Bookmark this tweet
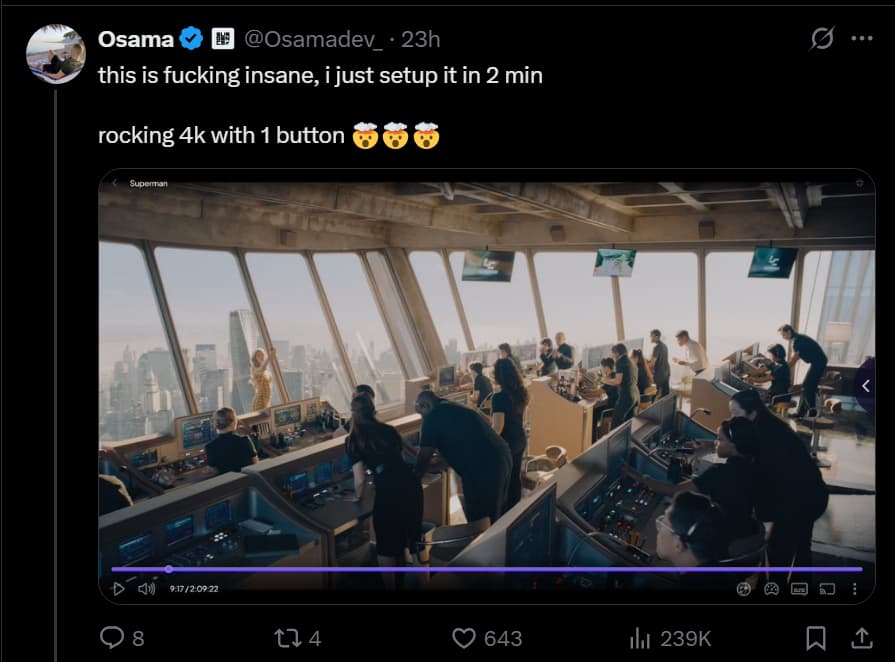 coord(816,638)
